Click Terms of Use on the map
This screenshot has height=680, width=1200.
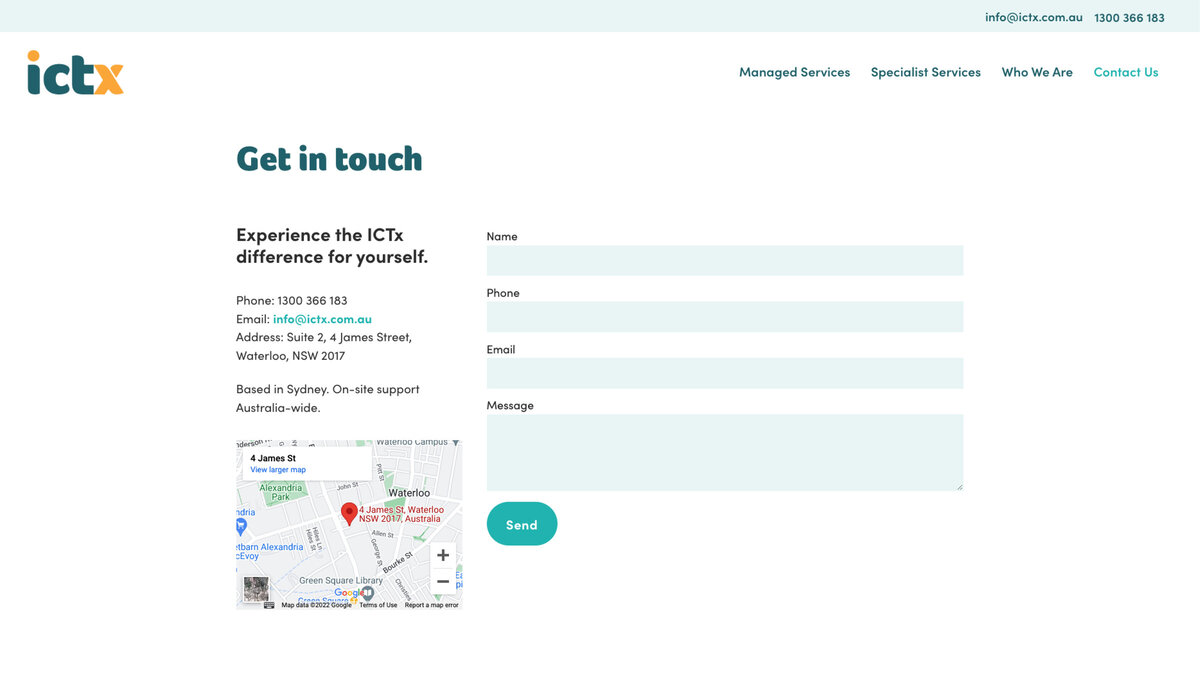tap(378, 605)
